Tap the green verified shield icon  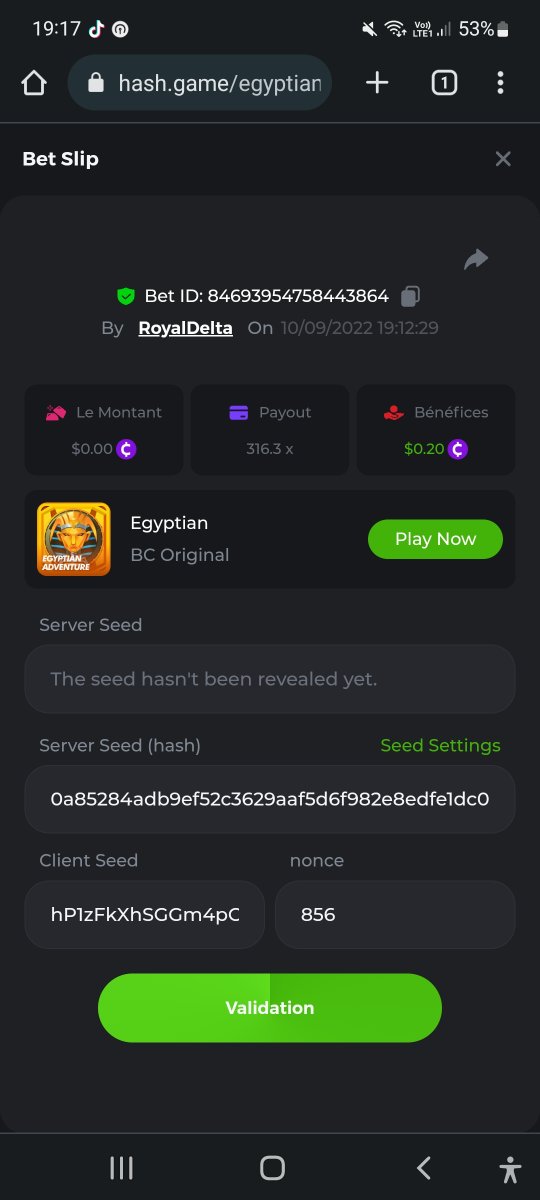click(126, 296)
